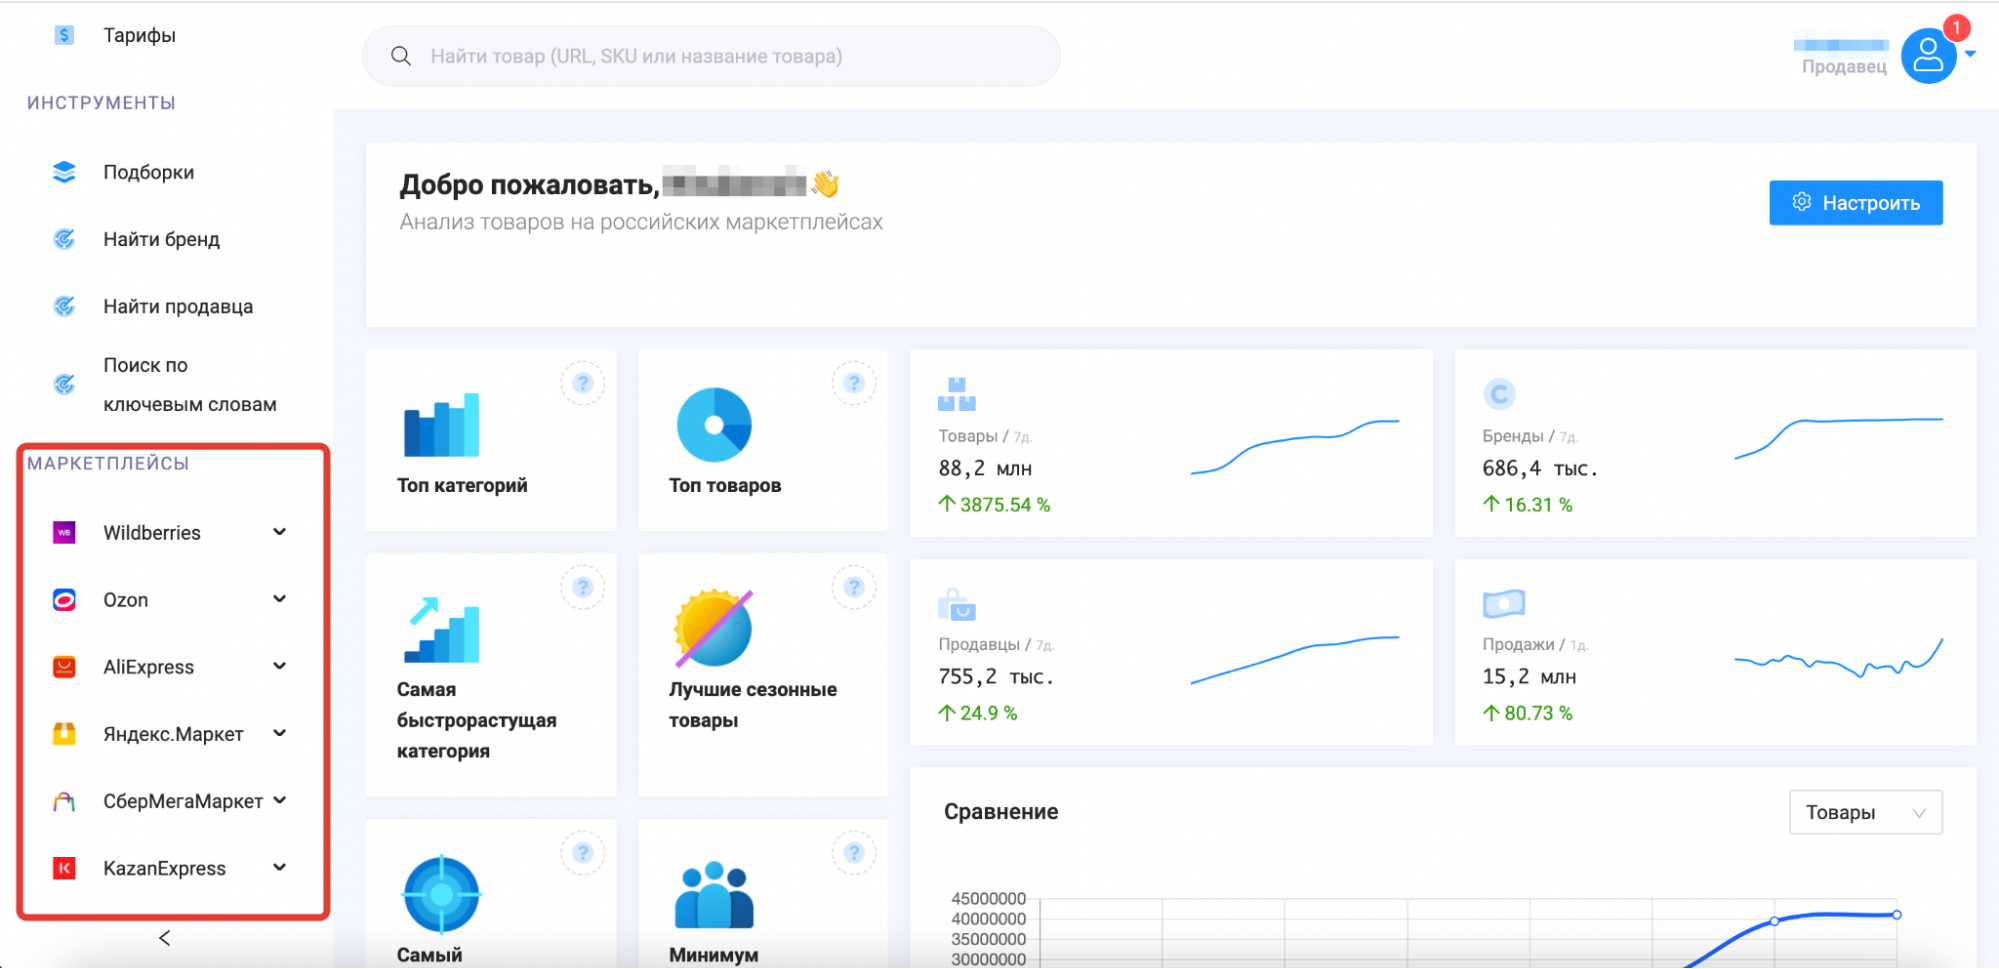Show help for Топ категорий card
This screenshot has height=969, width=1999.
click(x=583, y=383)
